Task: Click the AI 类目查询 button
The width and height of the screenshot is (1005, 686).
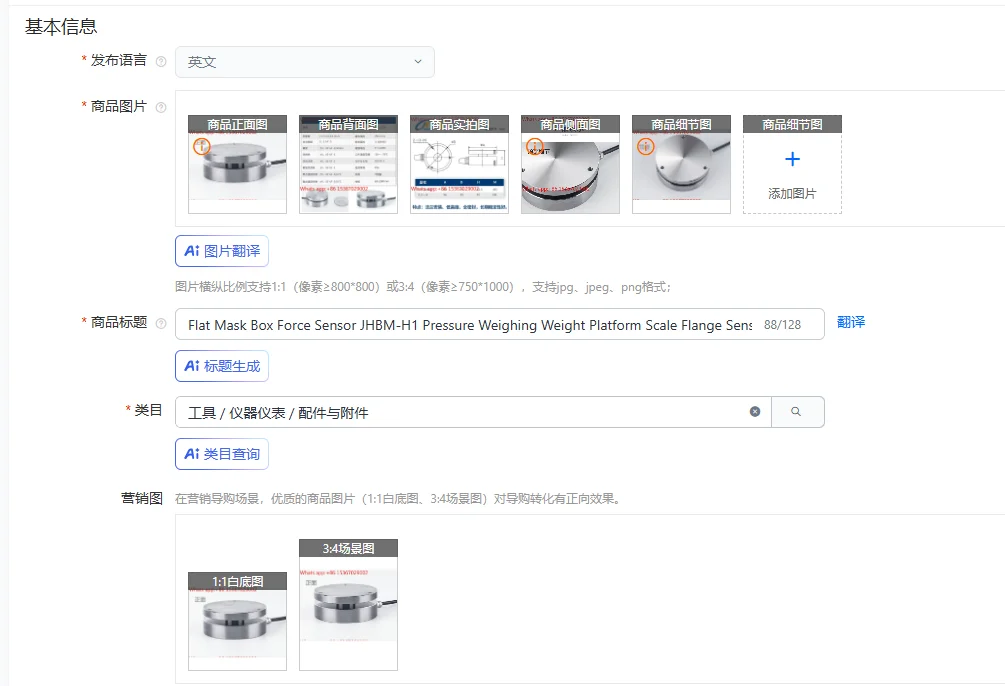Action: click(222, 454)
